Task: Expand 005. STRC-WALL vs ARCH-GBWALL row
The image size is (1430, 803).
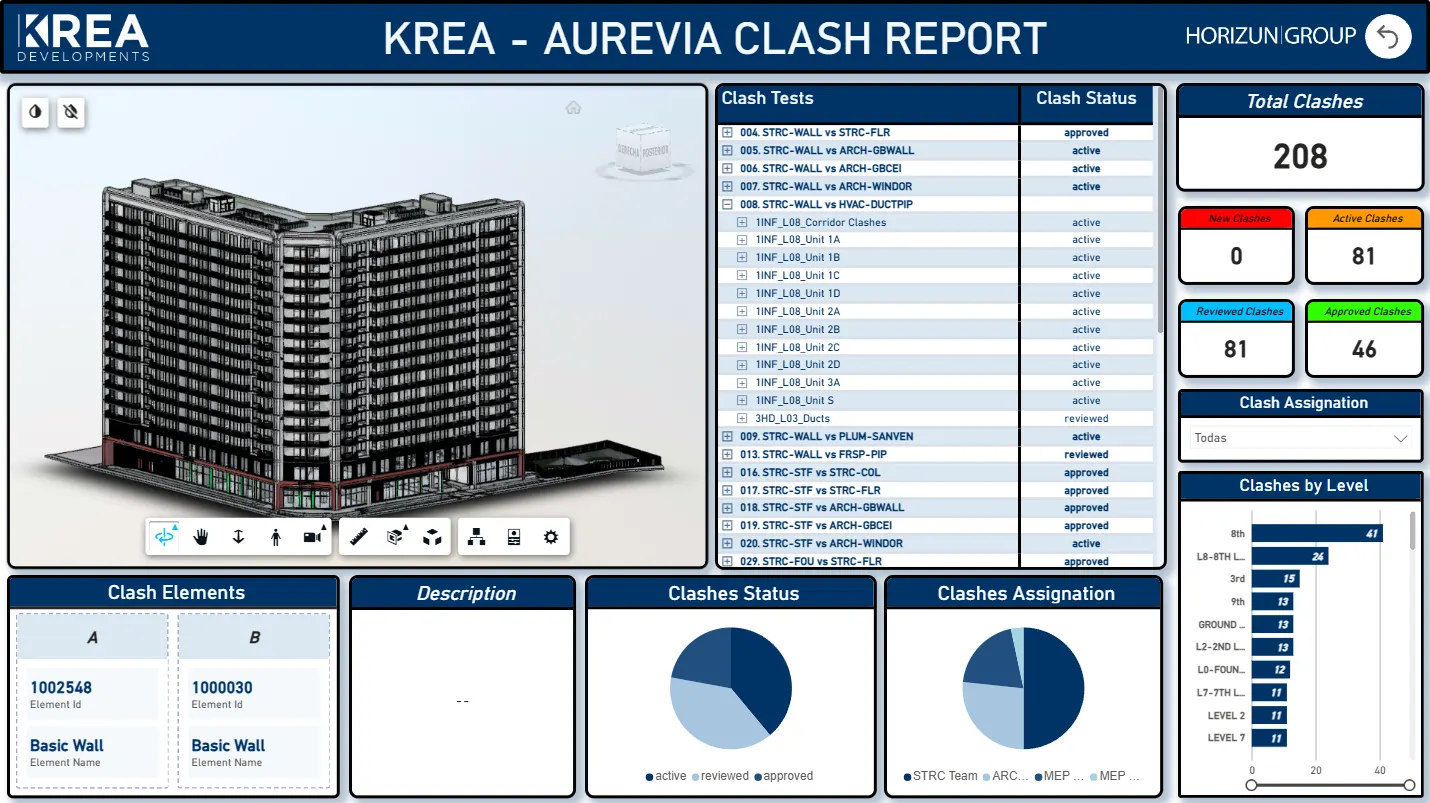Action: click(728, 150)
